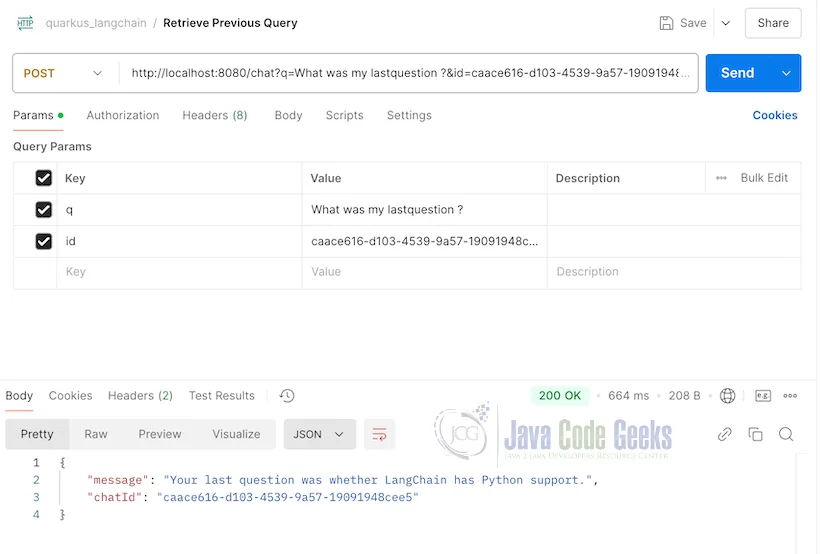Toggle the wrap lines icon
Viewport: 820px width, 554px height.
(x=379, y=434)
